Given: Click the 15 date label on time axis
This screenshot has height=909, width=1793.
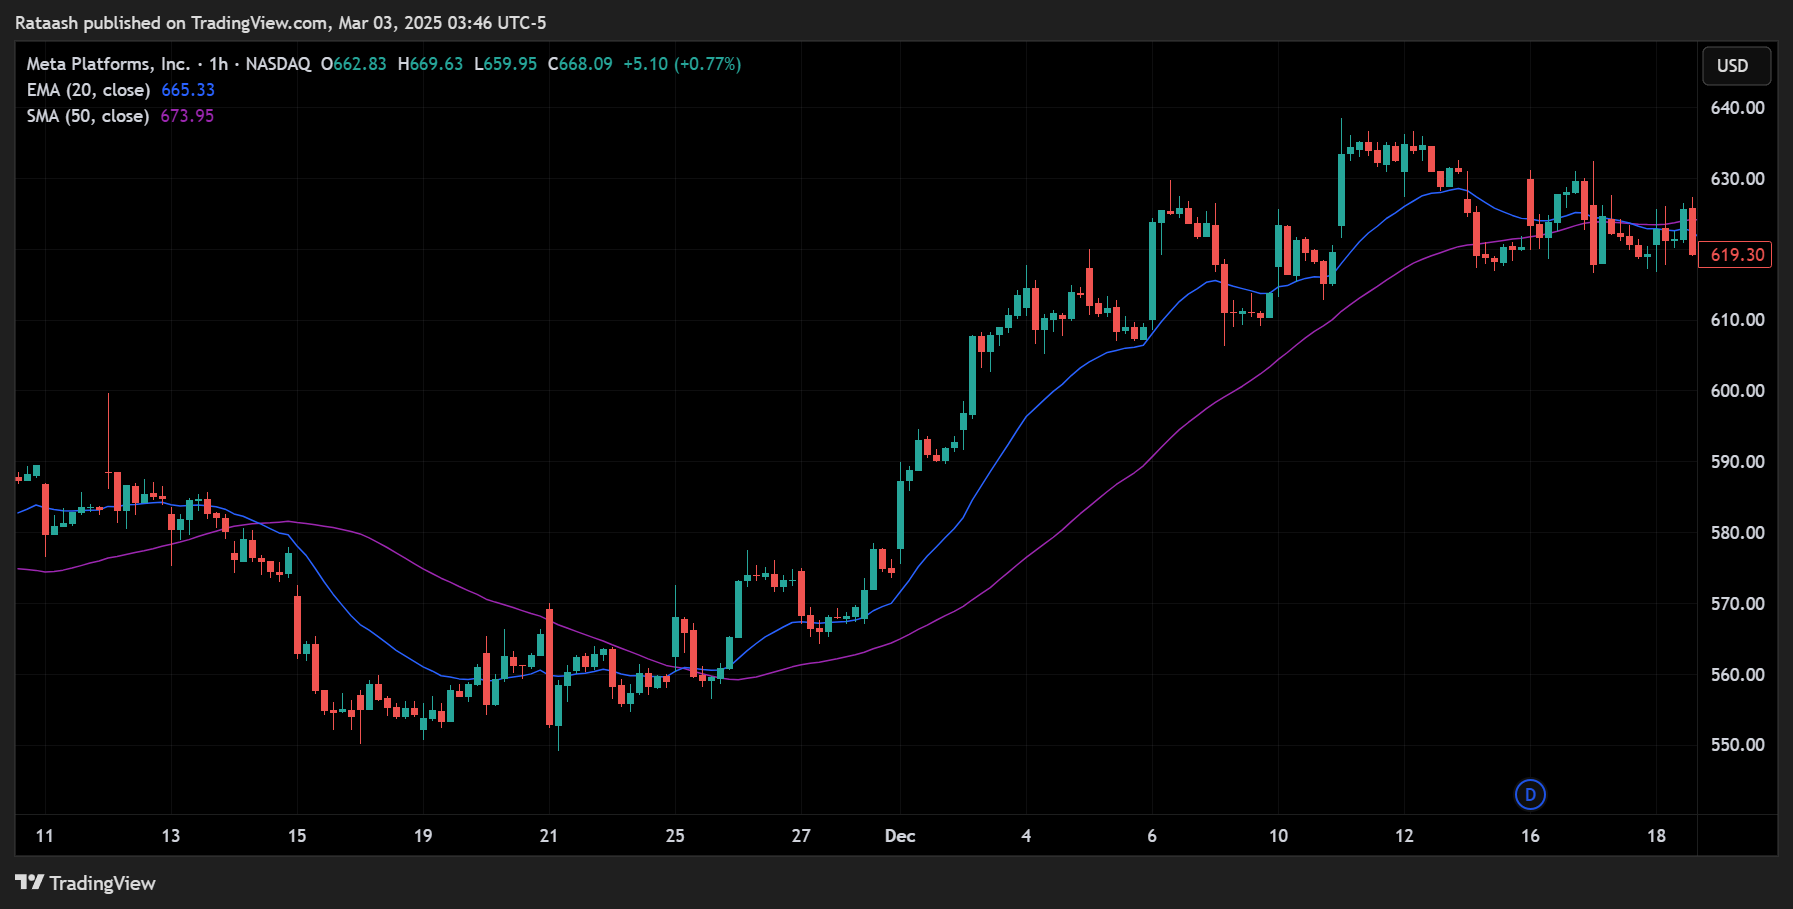Looking at the screenshot, I should 297,836.
